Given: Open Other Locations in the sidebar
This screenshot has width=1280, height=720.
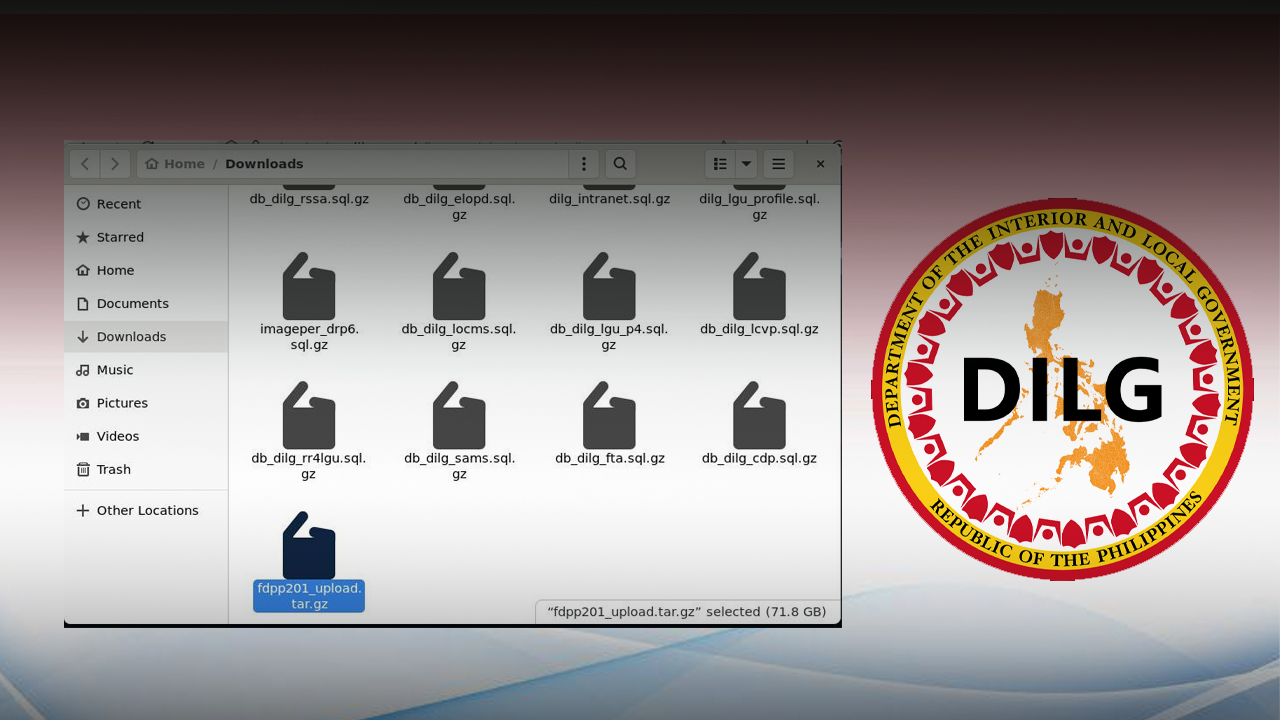Looking at the screenshot, I should [x=146, y=510].
